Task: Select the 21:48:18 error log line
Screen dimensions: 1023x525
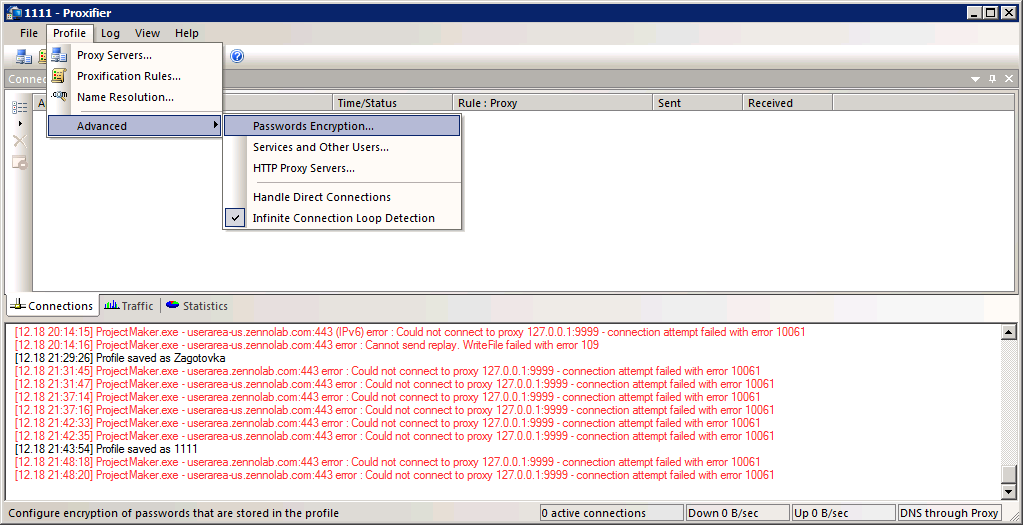Action: coord(388,462)
